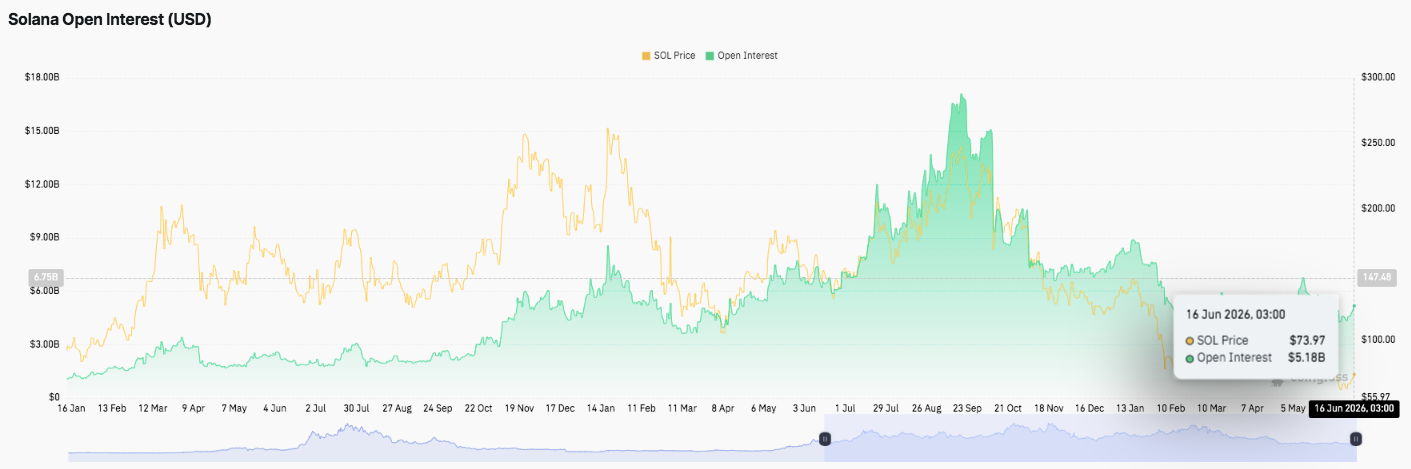Click the 6.75B crosshair label on left axis
The width and height of the screenshot is (1411, 469).
(46, 277)
